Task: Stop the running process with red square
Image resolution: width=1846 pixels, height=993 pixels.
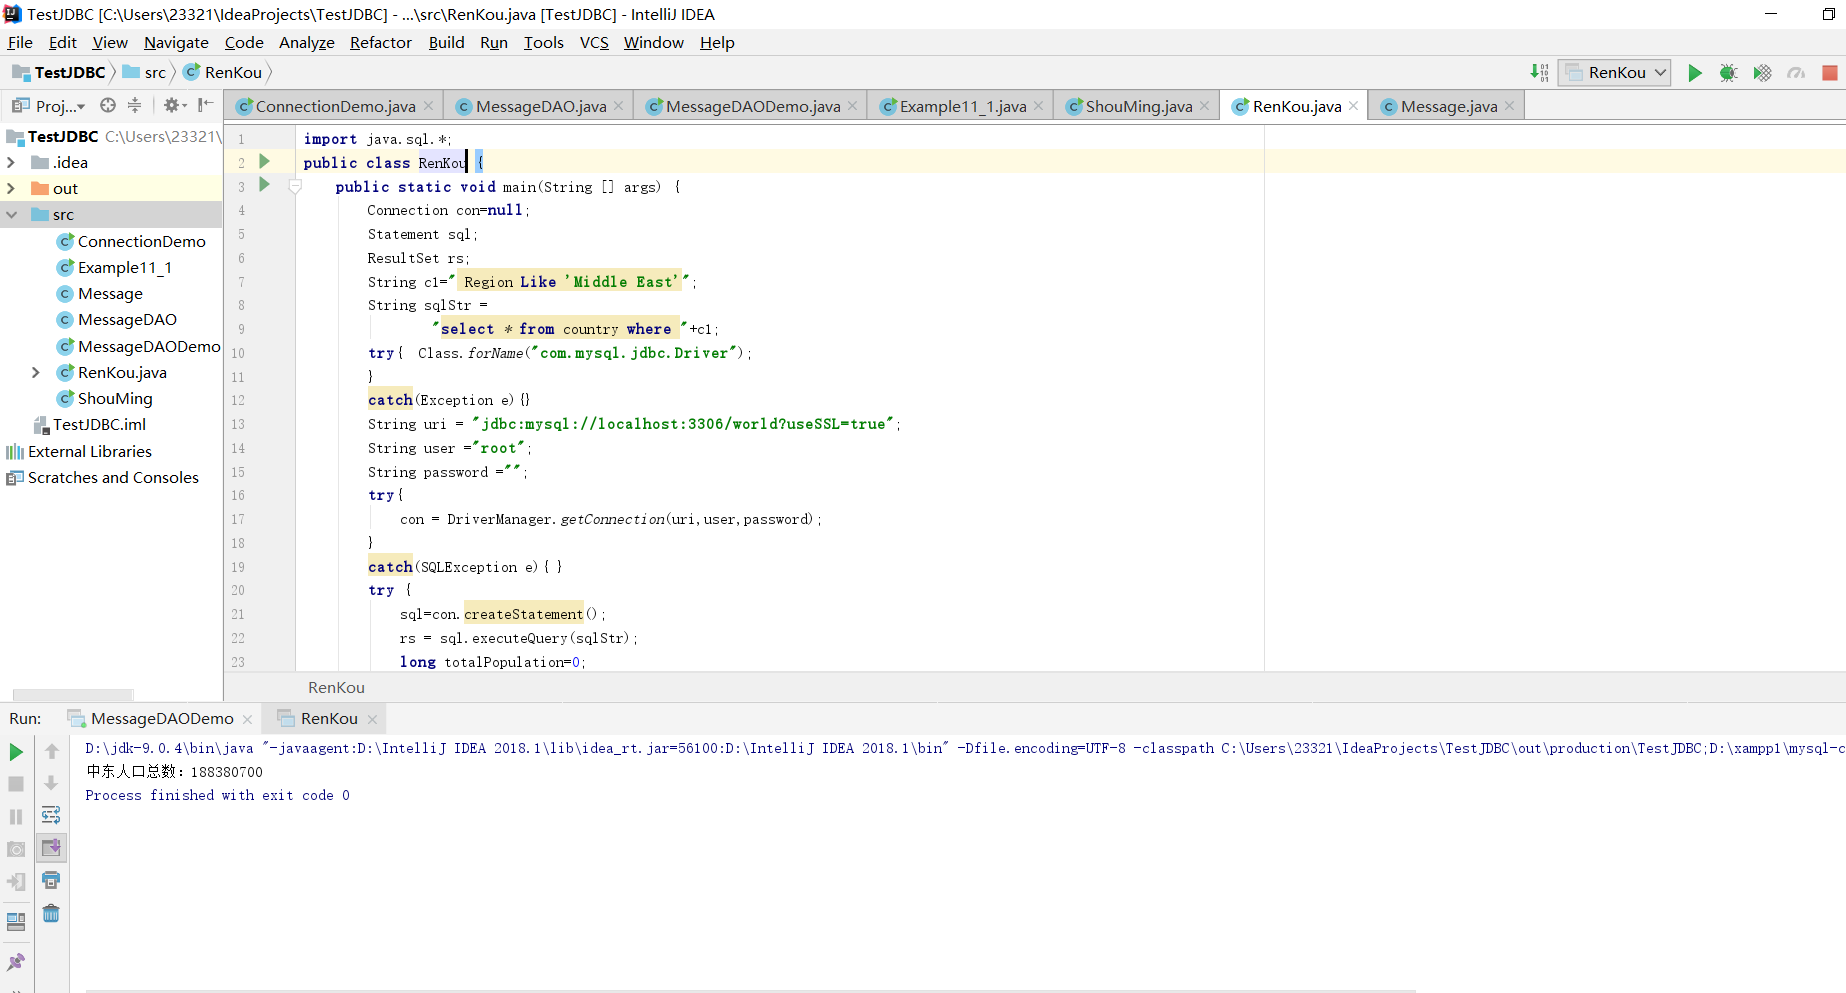Action: [x=1829, y=73]
